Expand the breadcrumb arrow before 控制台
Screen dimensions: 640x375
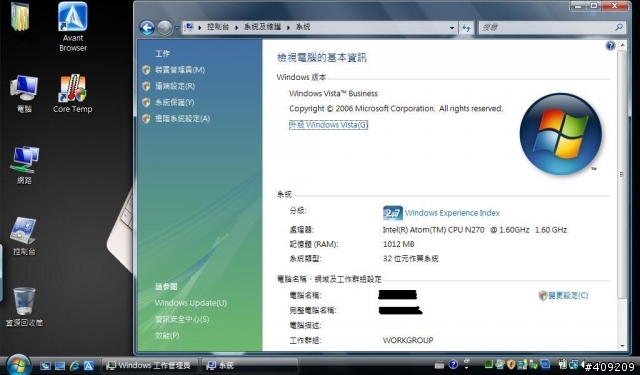click(x=200, y=27)
